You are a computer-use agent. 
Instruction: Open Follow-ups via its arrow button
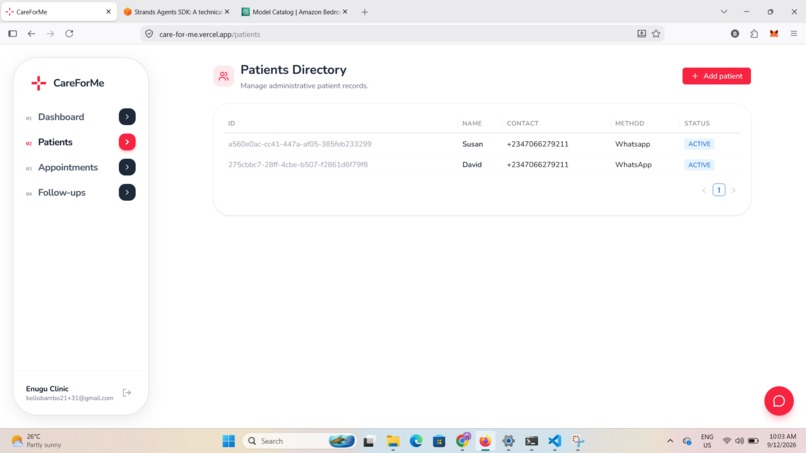pyautogui.click(x=127, y=192)
